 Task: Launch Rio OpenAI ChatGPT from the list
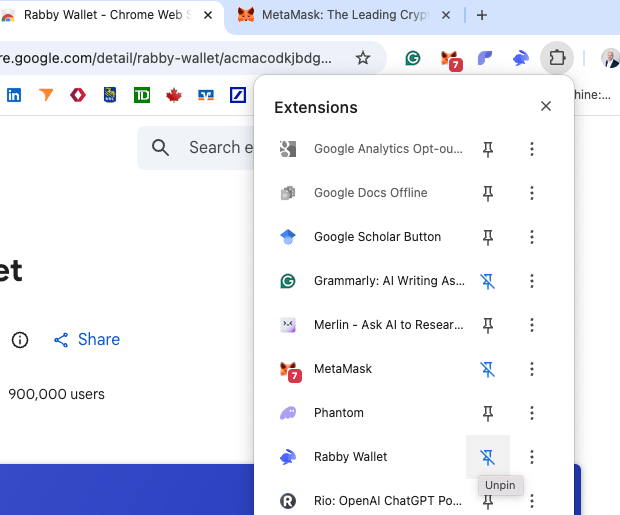click(x=370, y=501)
